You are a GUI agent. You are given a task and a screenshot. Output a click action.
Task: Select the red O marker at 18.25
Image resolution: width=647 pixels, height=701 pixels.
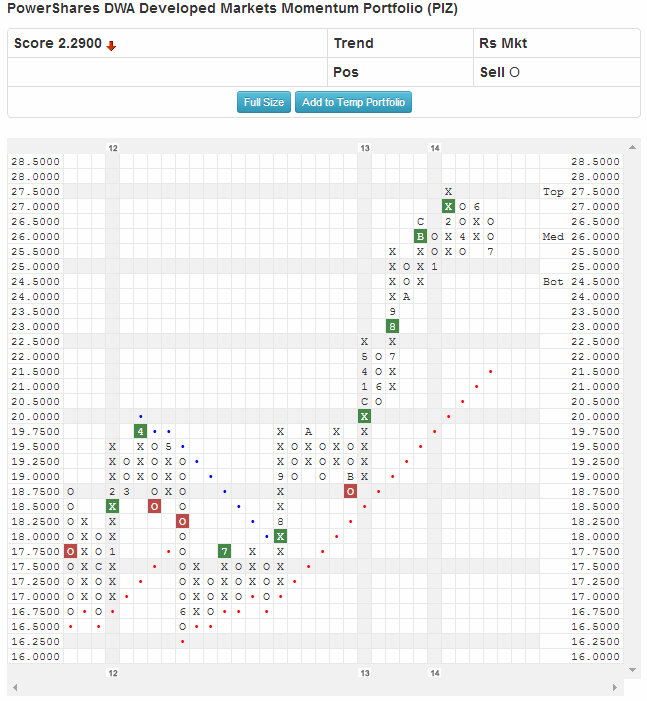click(182, 521)
